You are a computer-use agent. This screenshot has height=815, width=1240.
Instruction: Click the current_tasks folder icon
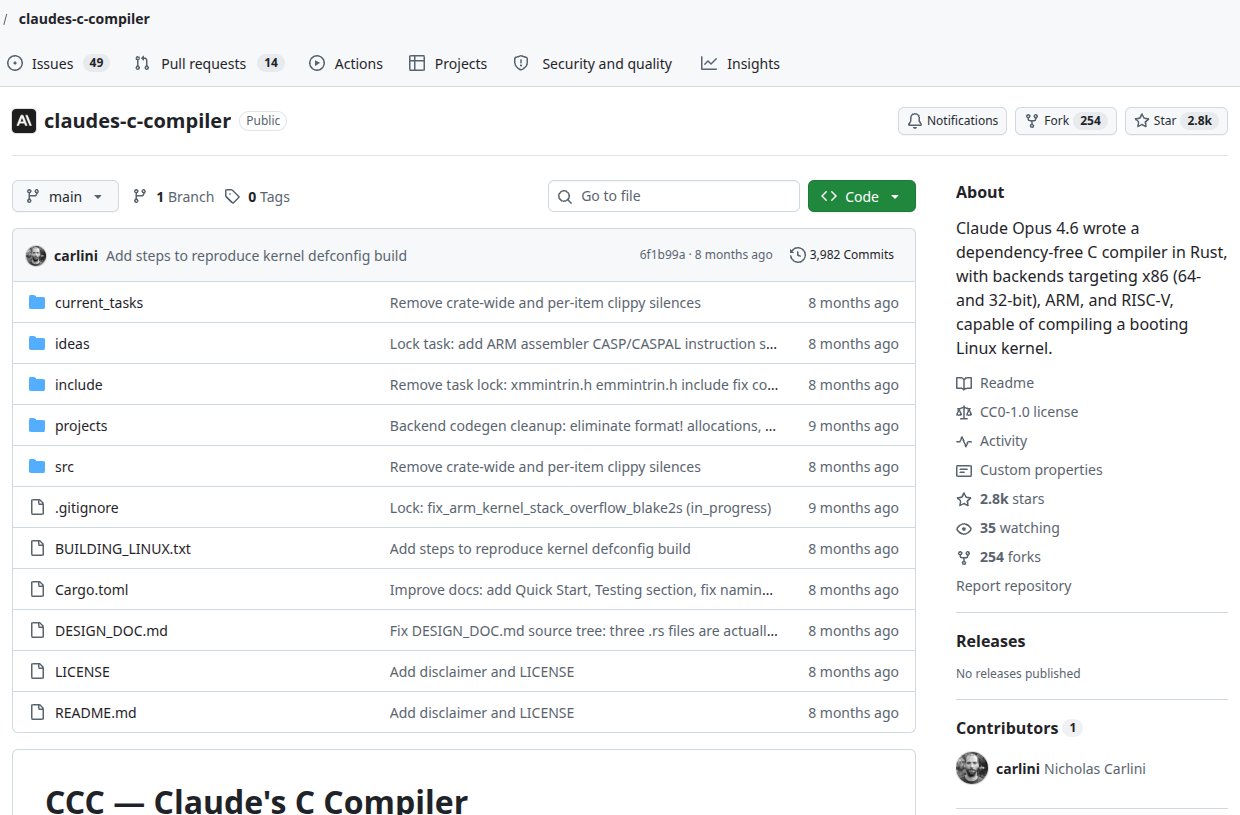pos(37,302)
